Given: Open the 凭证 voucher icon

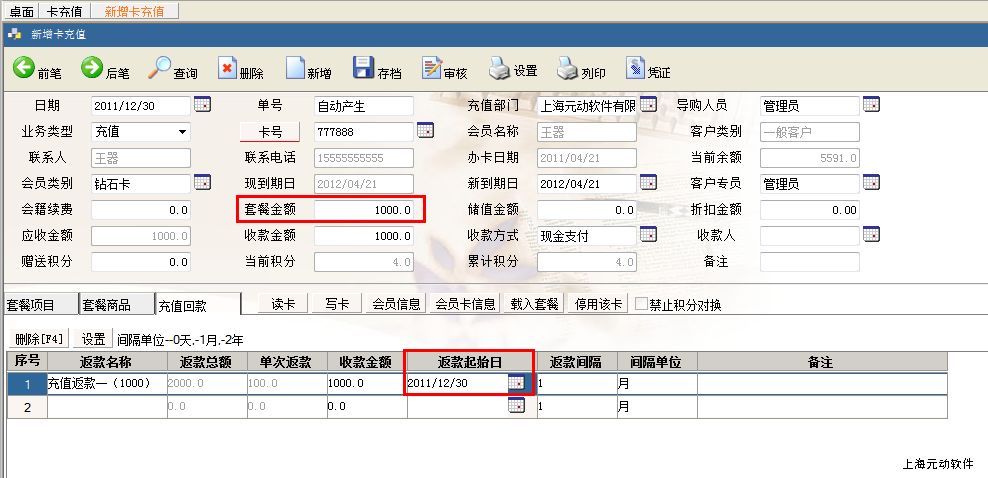Looking at the screenshot, I should (x=635, y=69).
